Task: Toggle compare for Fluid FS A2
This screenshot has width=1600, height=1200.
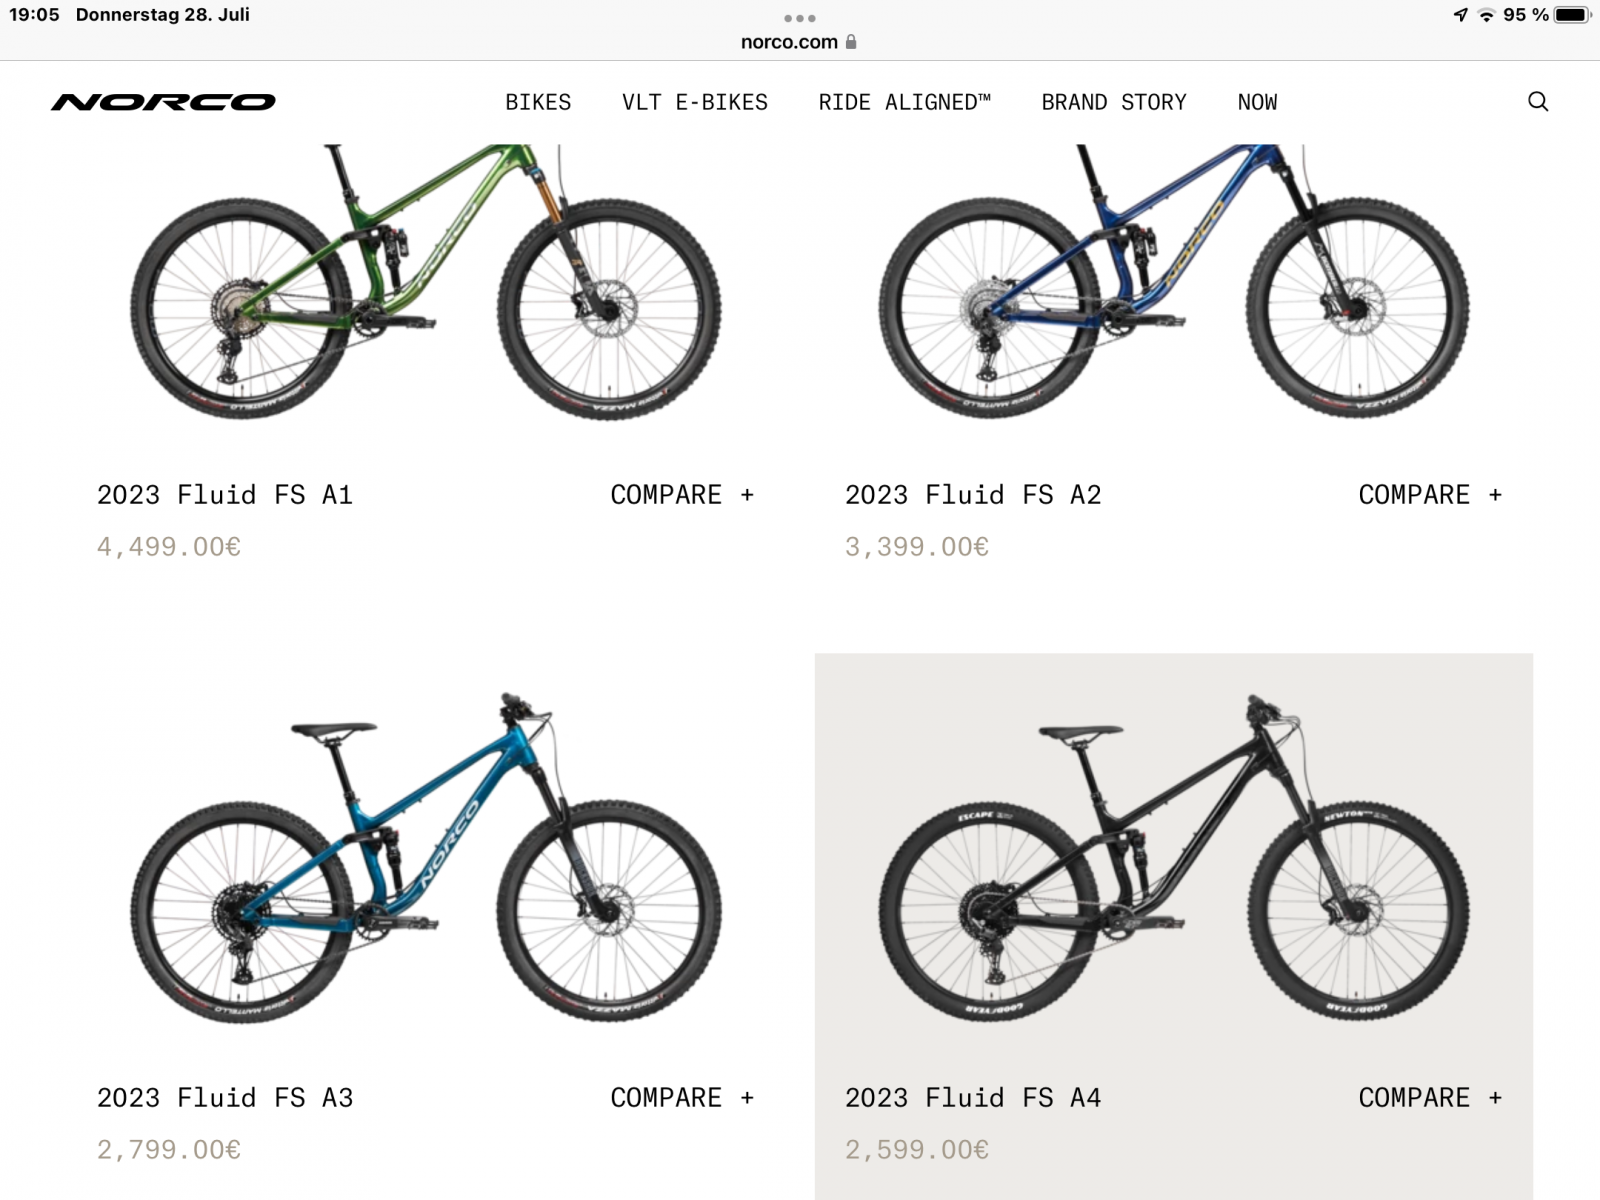Action: pos(1429,495)
